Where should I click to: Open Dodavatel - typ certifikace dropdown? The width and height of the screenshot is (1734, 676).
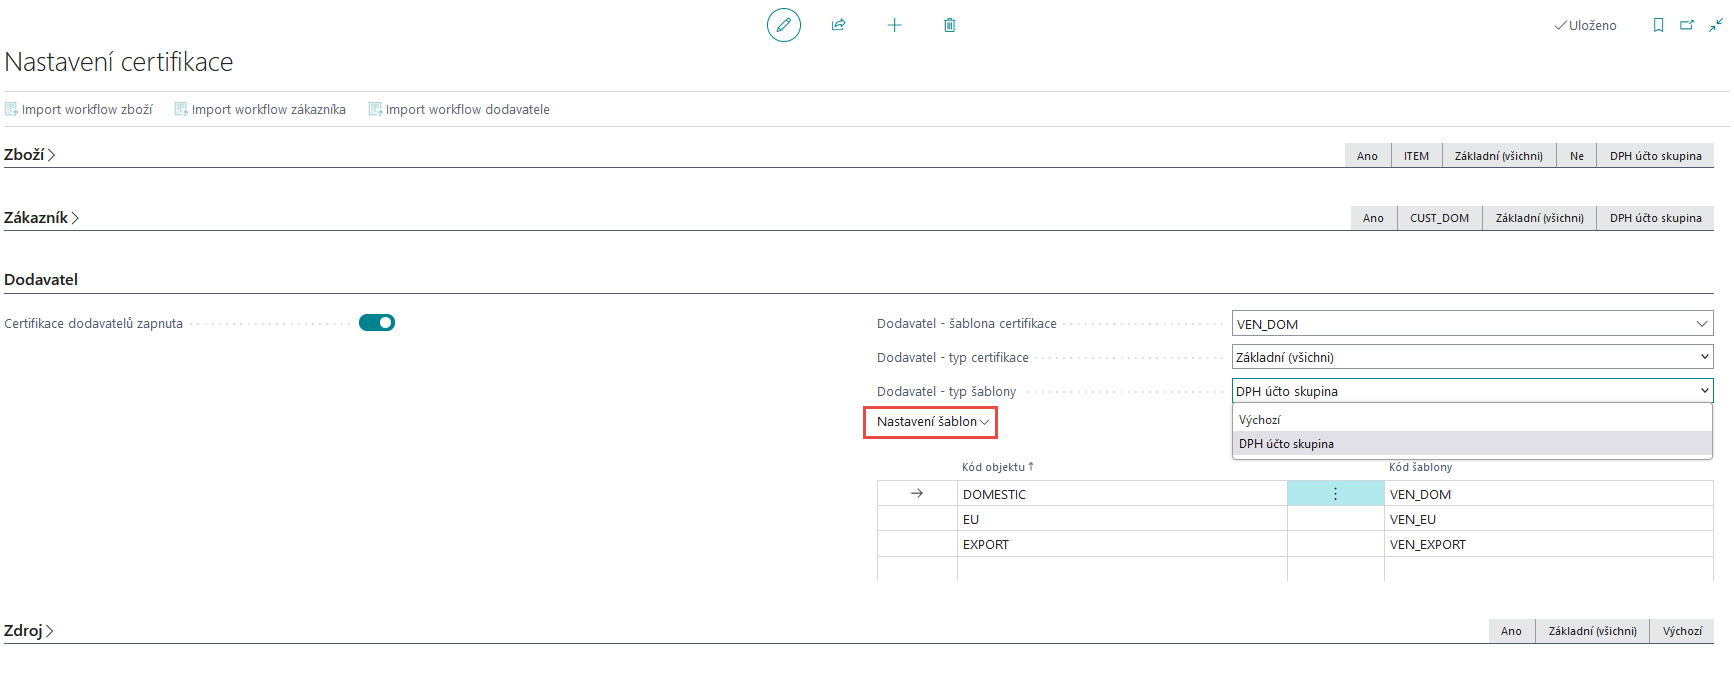coord(1471,357)
